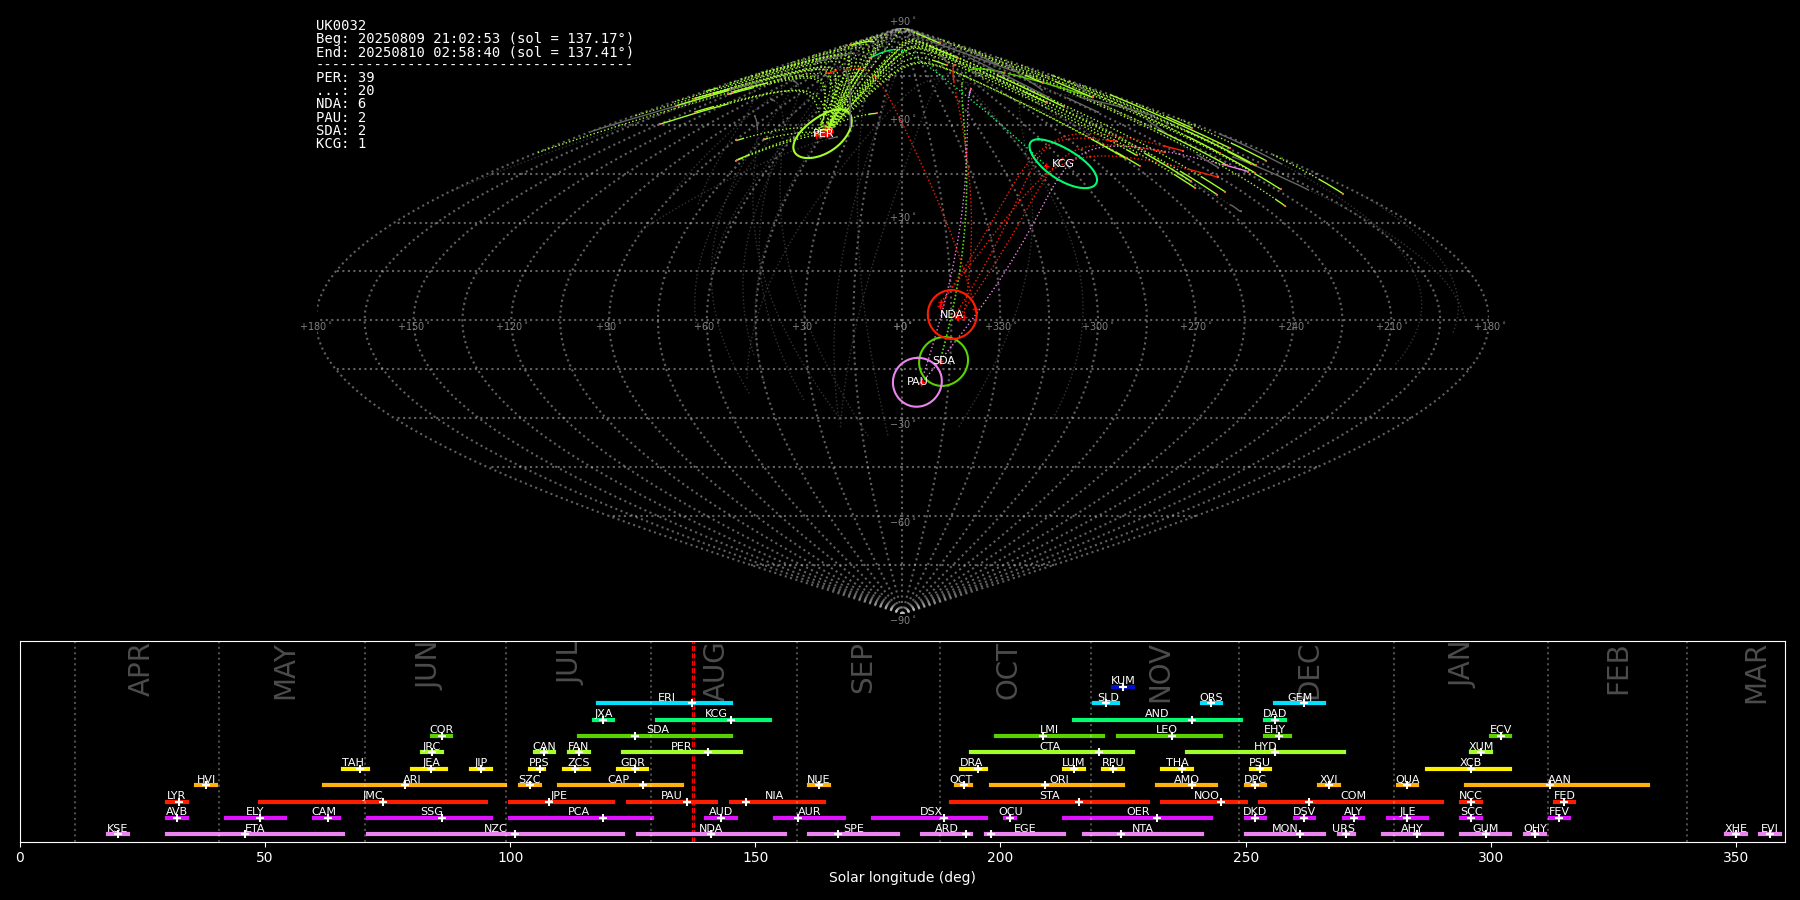Click the 'PER: 39' count line
The image size is (1800, 900).
(345, 78)
